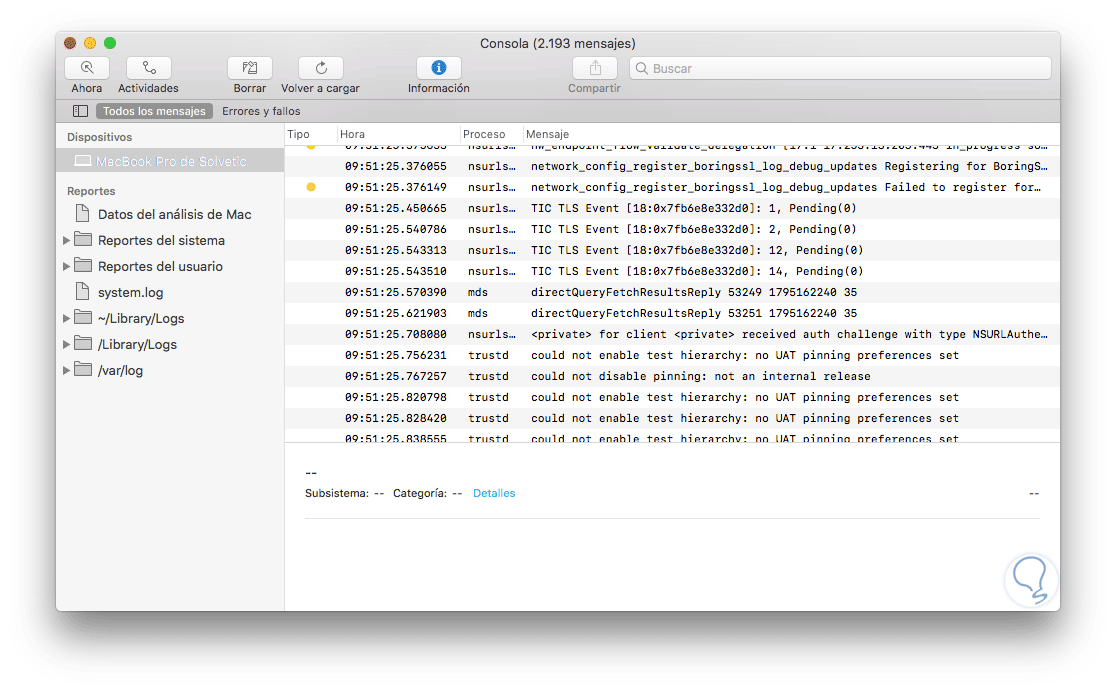The width and height of the screenshot is (1116, 691).
Task: Click the Volver a cargar reload icon
Action: (x=321, y=68)
